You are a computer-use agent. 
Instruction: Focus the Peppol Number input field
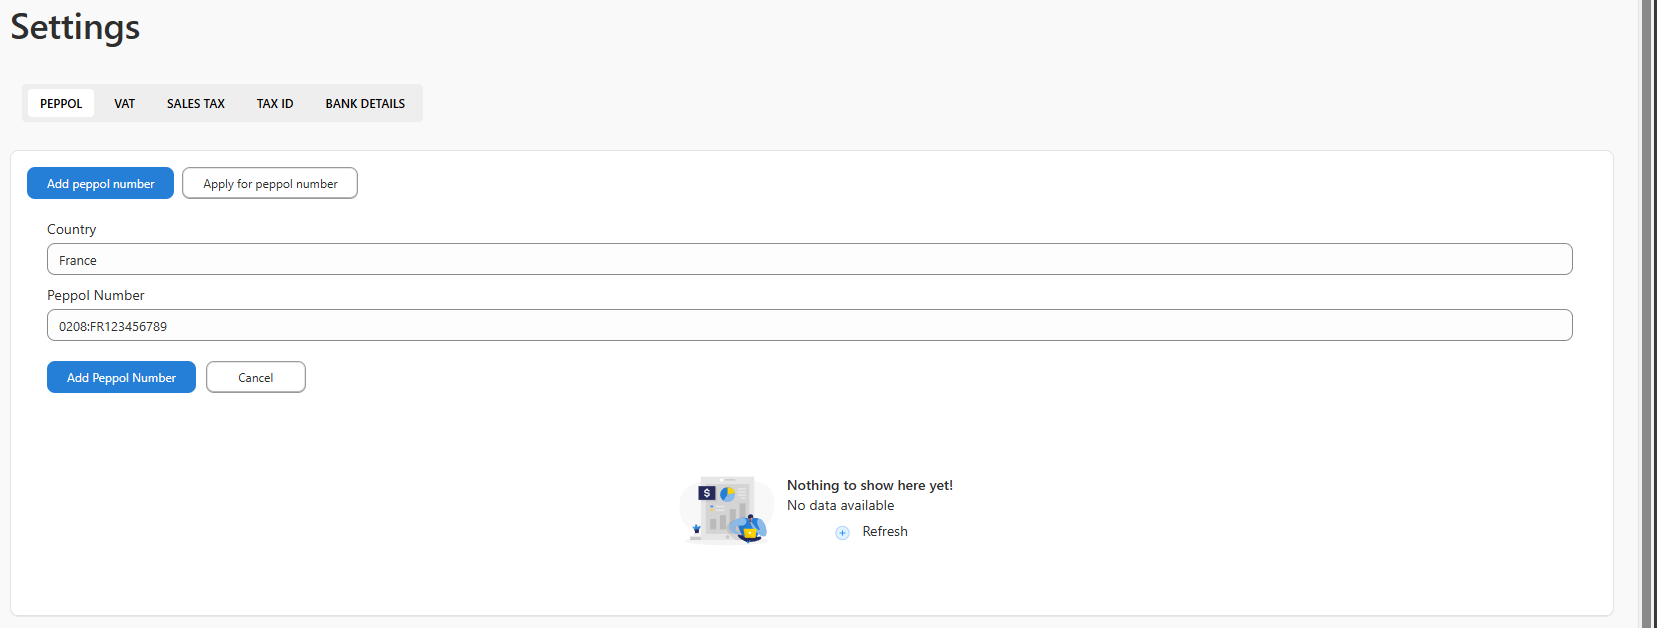(809, 326)
